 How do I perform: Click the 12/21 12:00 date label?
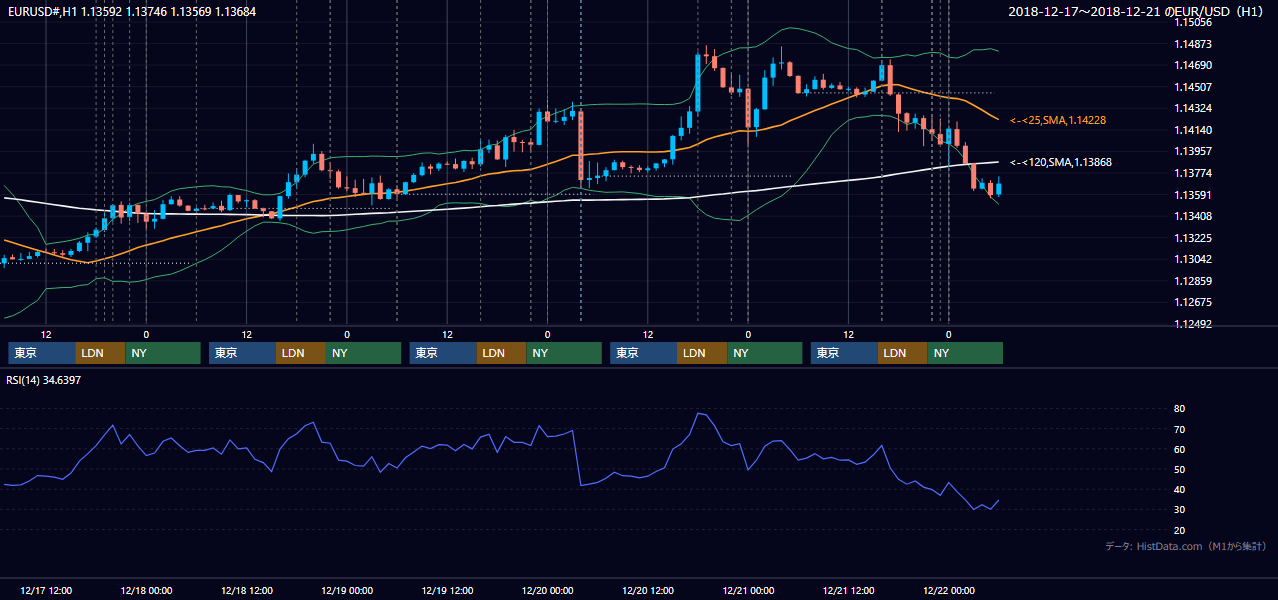tap(849, 590)
